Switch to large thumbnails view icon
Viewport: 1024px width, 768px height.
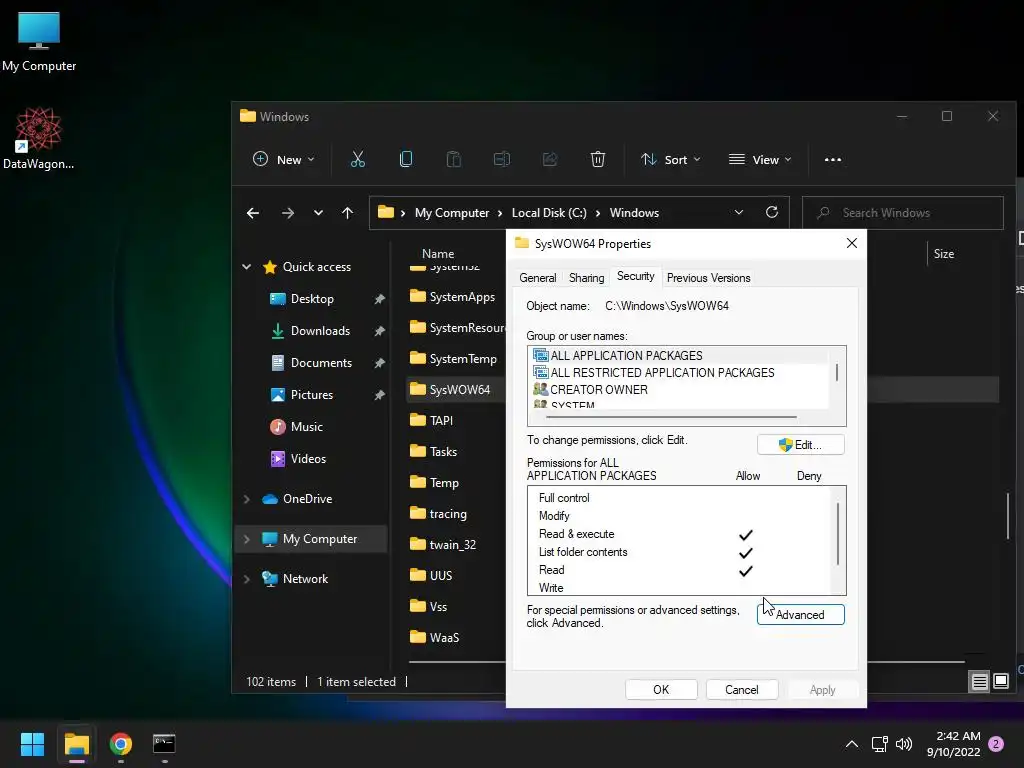pyautogui.click(x=1001, y=682)
